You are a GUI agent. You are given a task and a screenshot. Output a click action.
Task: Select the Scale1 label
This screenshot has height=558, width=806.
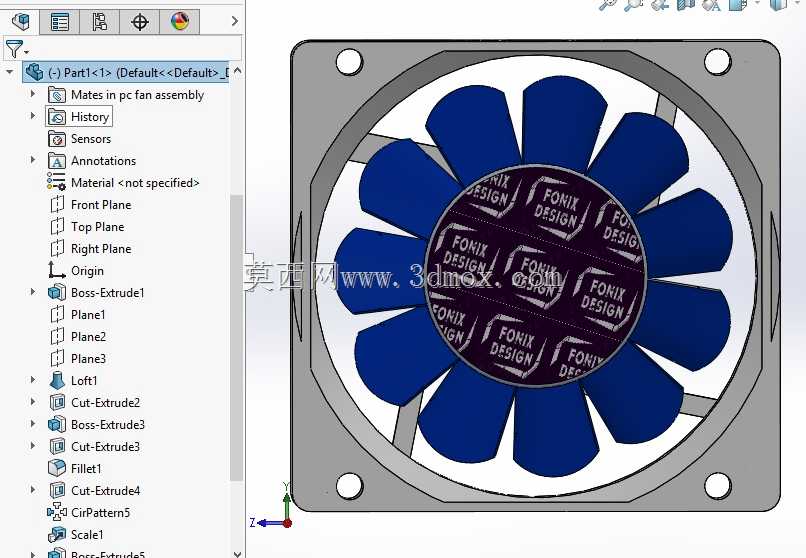click(87, 534)
